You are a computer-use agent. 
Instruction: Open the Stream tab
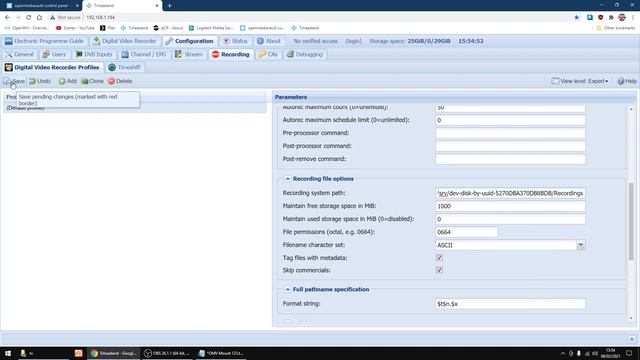189,54
